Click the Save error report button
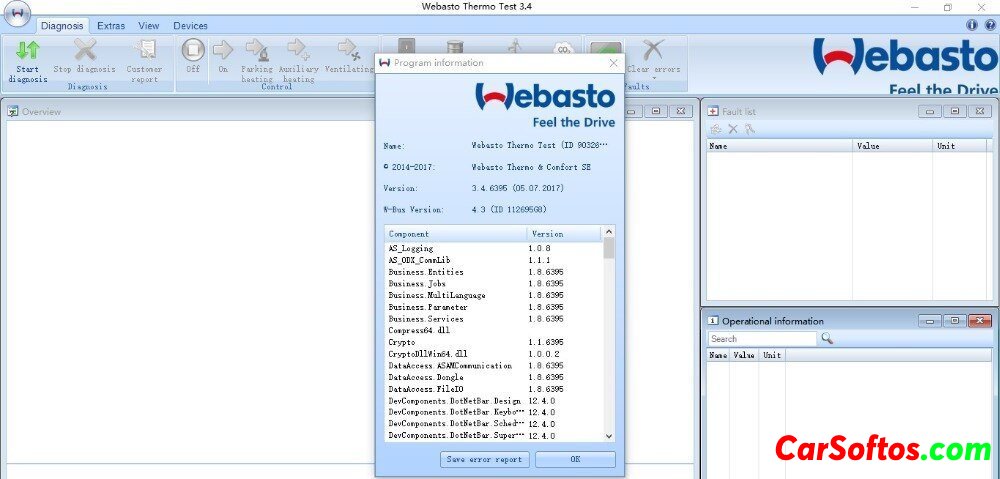This screenshot has width=1000, height=479. [485, 460]
